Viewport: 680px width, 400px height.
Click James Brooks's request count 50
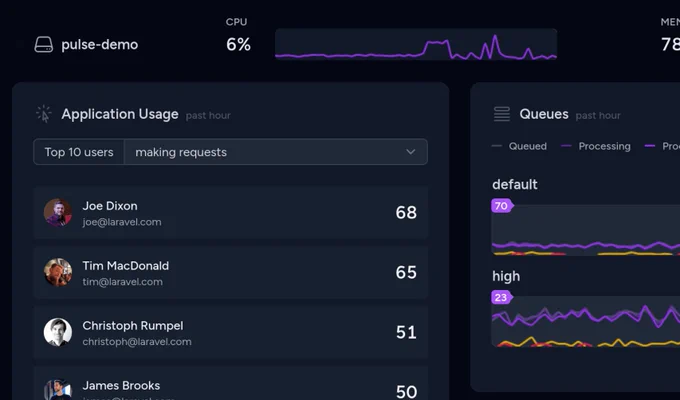(x=406, y=392)
